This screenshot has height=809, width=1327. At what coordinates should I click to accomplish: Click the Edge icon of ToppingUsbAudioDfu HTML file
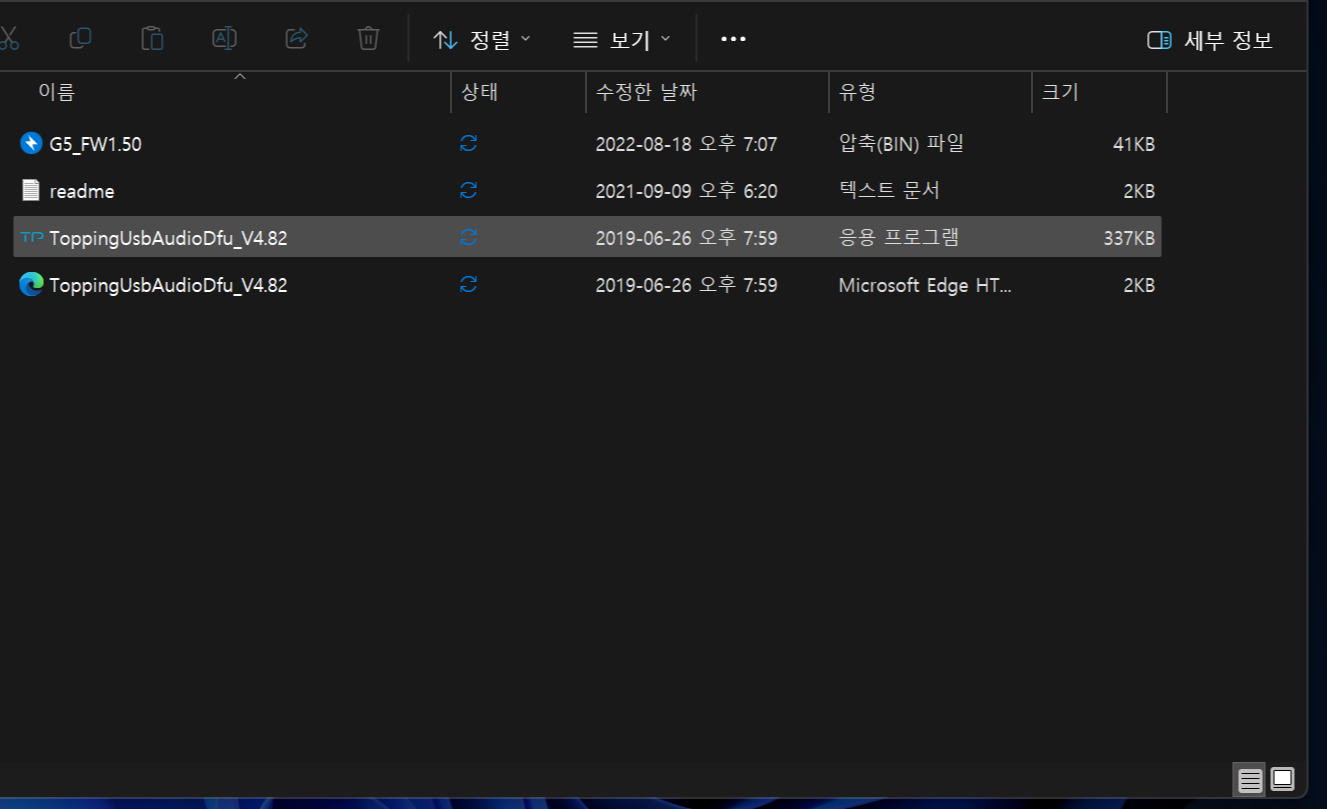(31, 285)
